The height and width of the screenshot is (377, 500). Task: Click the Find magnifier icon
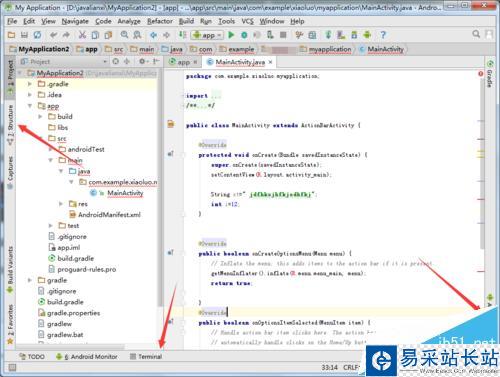coord(124,35)
